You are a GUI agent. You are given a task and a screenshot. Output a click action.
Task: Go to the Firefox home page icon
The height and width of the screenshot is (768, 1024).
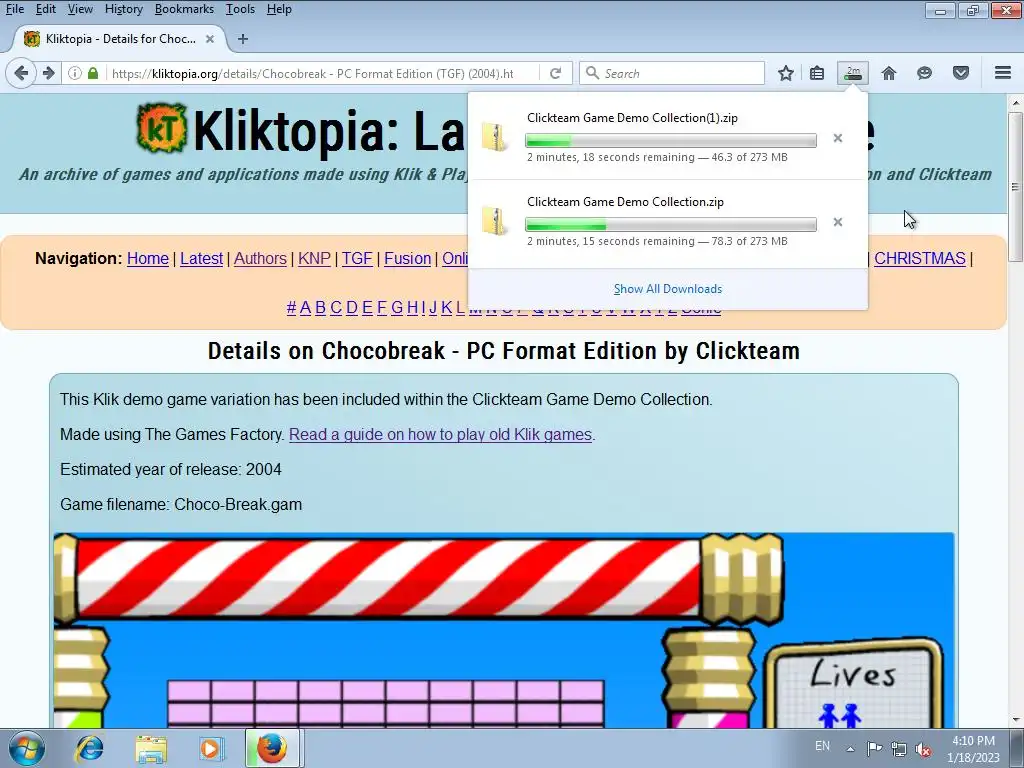click(889, 73)
